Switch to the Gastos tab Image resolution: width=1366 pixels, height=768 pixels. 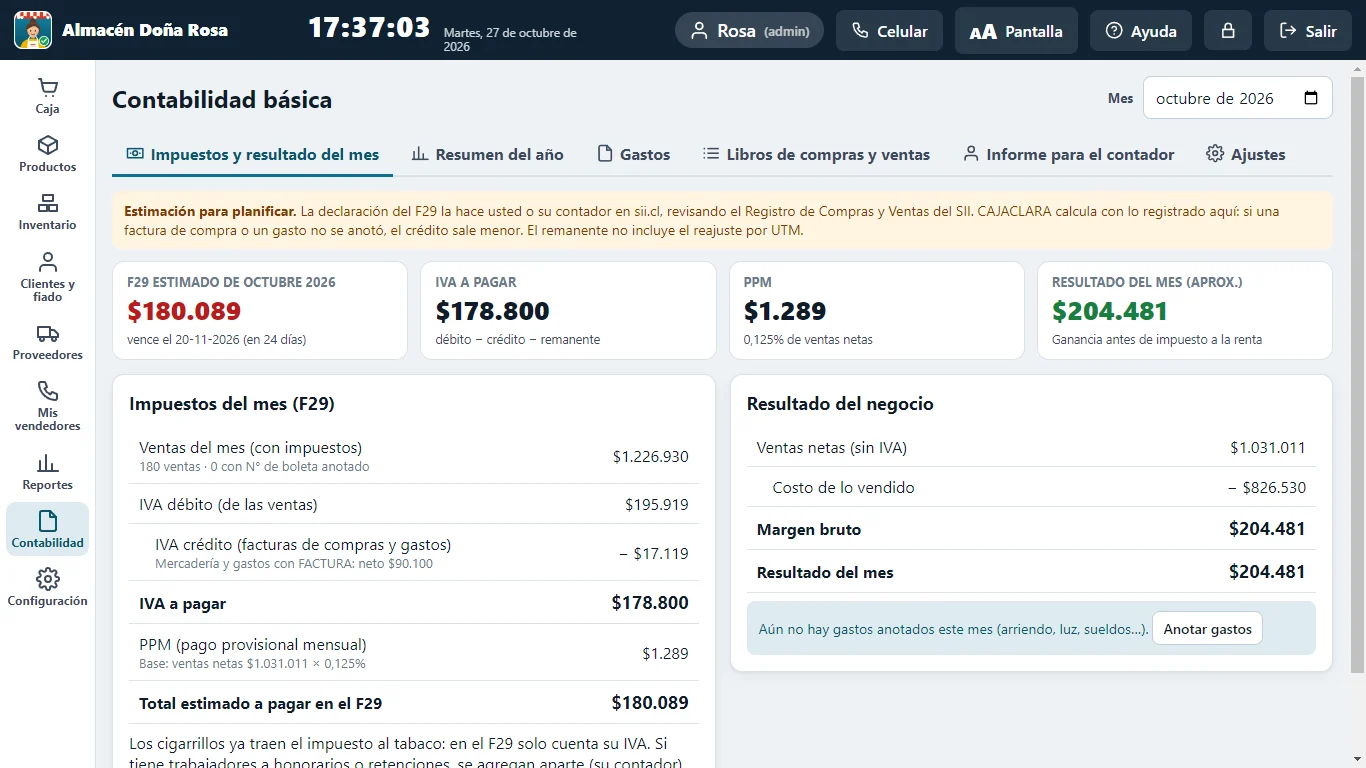point(633,154)
